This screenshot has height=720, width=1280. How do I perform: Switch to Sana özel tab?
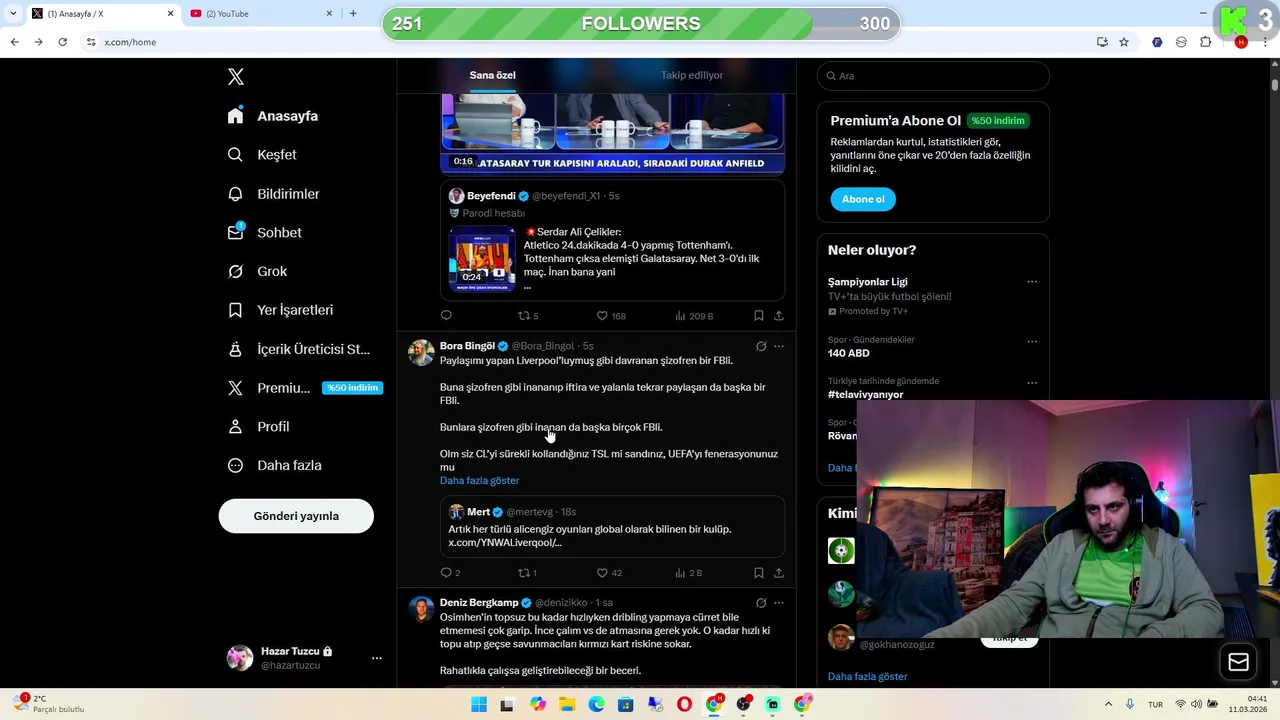point(492,75)
